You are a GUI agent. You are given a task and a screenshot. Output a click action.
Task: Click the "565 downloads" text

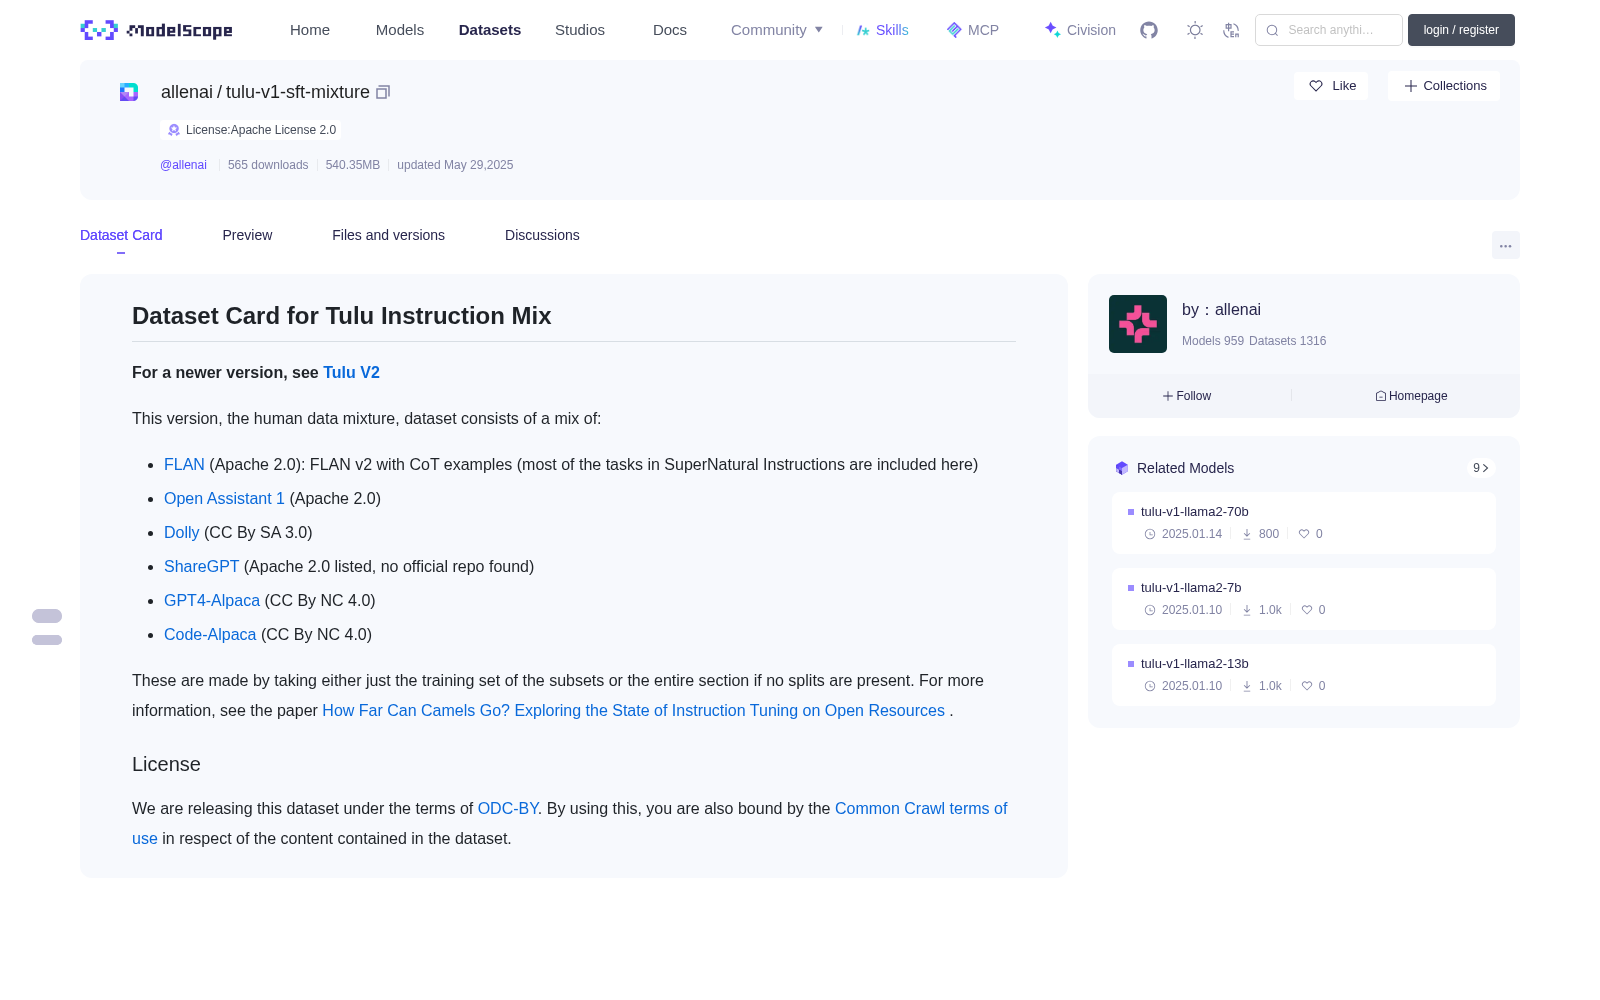tap(268, 165)
